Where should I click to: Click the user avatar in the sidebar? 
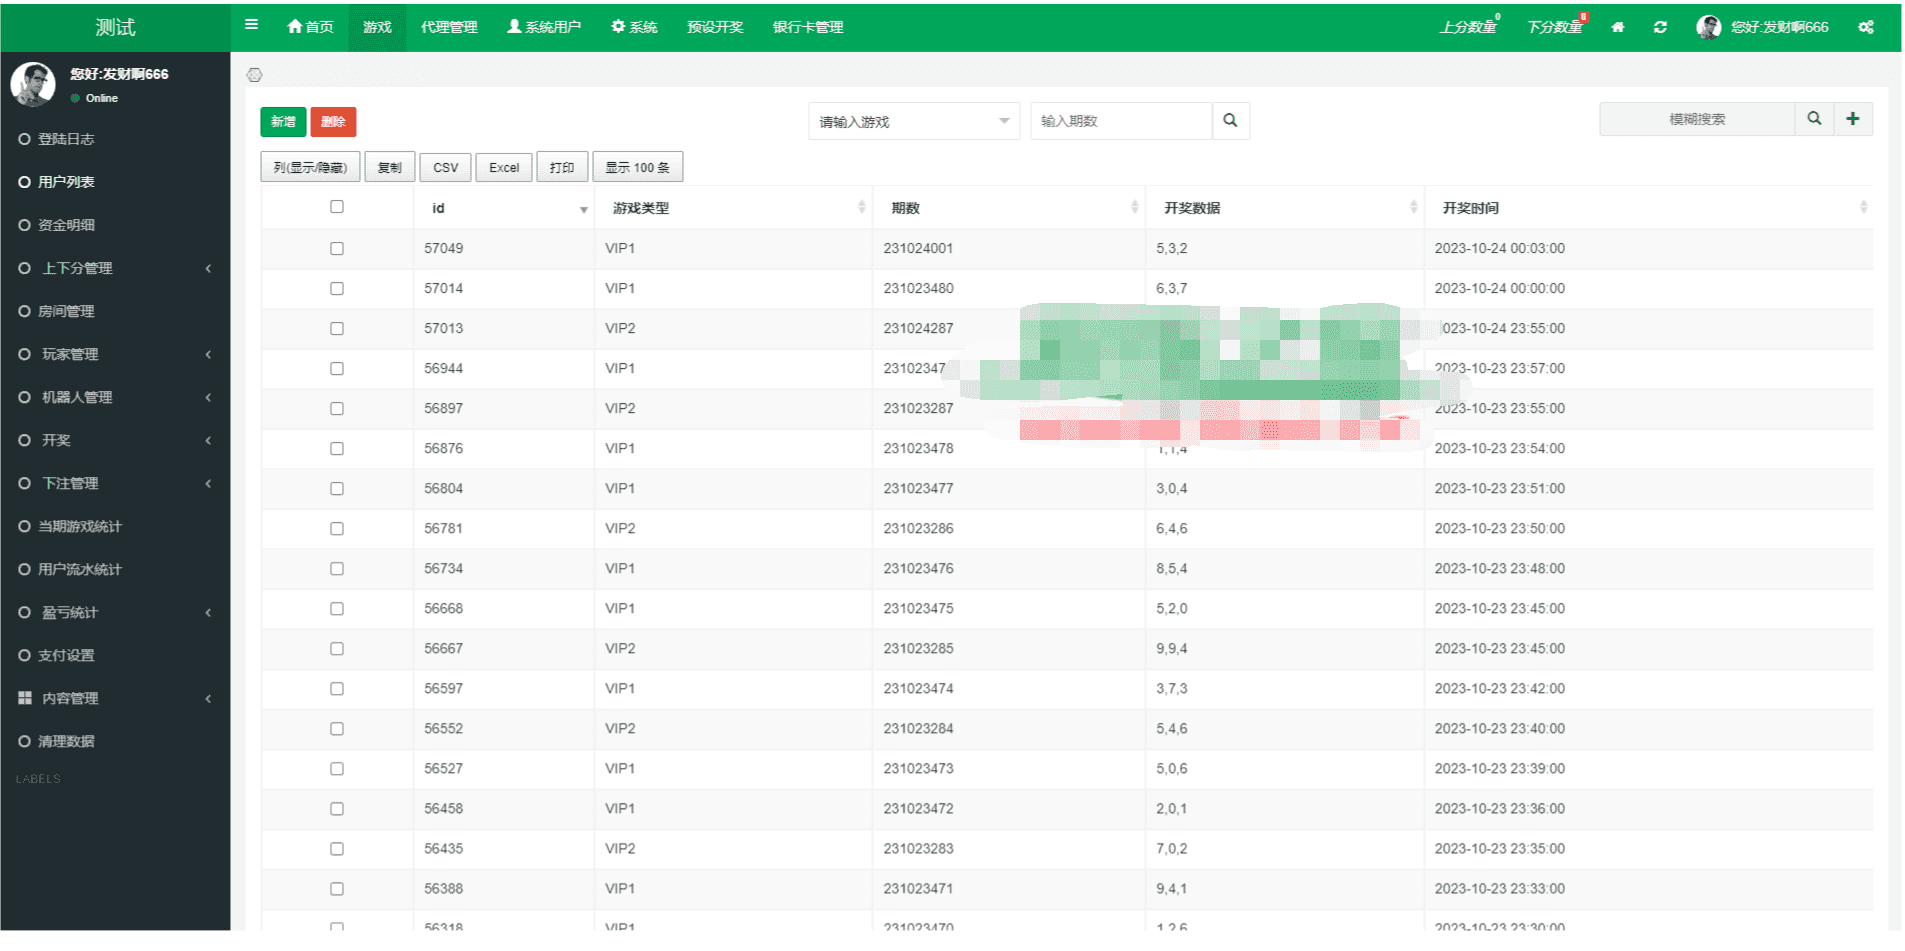(x=33, y=84)
